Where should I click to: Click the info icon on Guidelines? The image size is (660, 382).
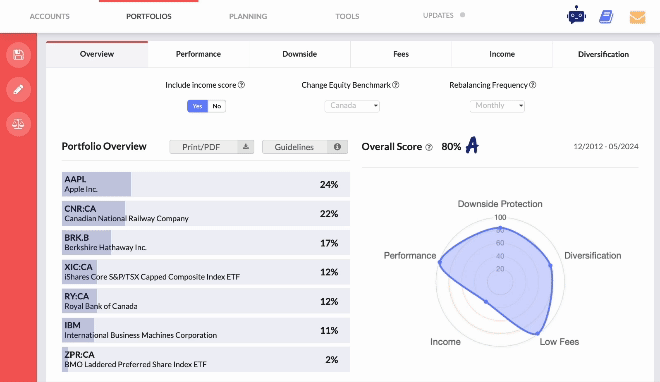pyautogui.click(x=337, y=147)
